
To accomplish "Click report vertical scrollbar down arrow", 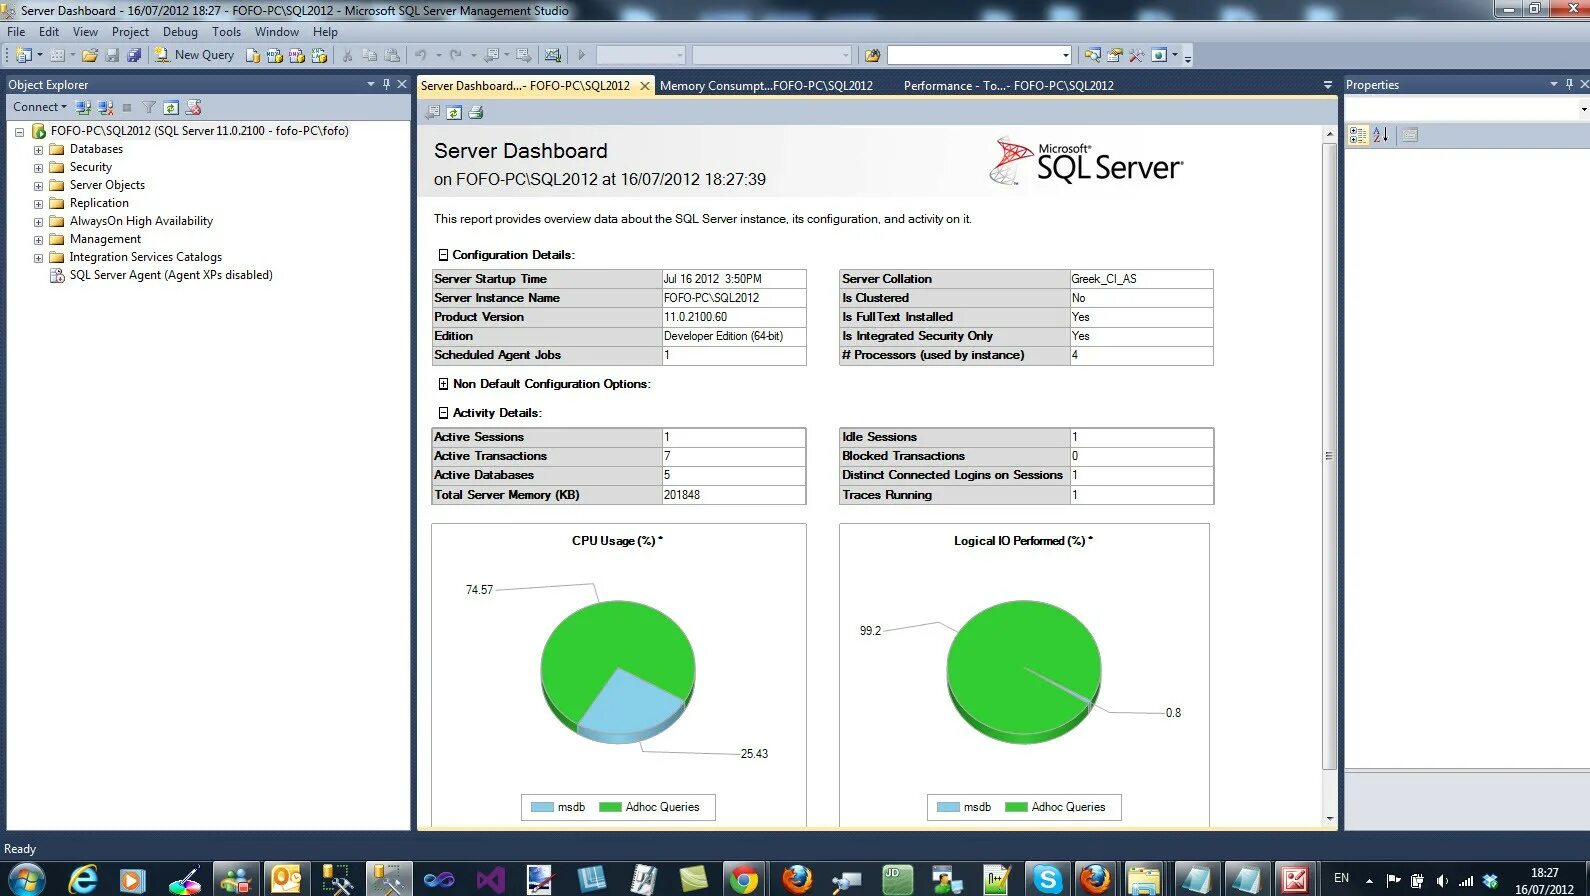I will 1329,819.
